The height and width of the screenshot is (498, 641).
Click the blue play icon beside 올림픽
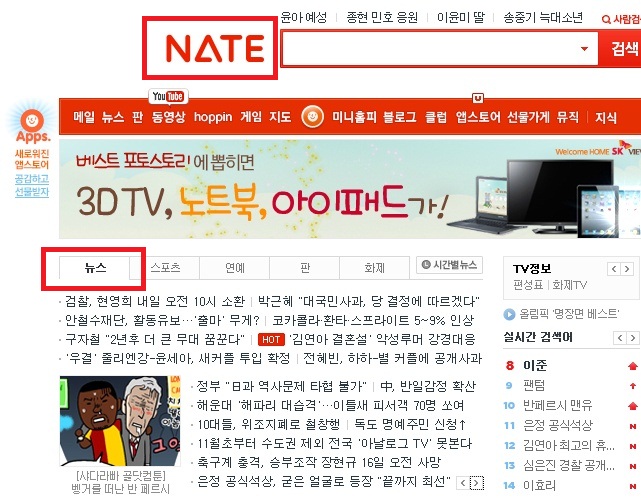509,314
